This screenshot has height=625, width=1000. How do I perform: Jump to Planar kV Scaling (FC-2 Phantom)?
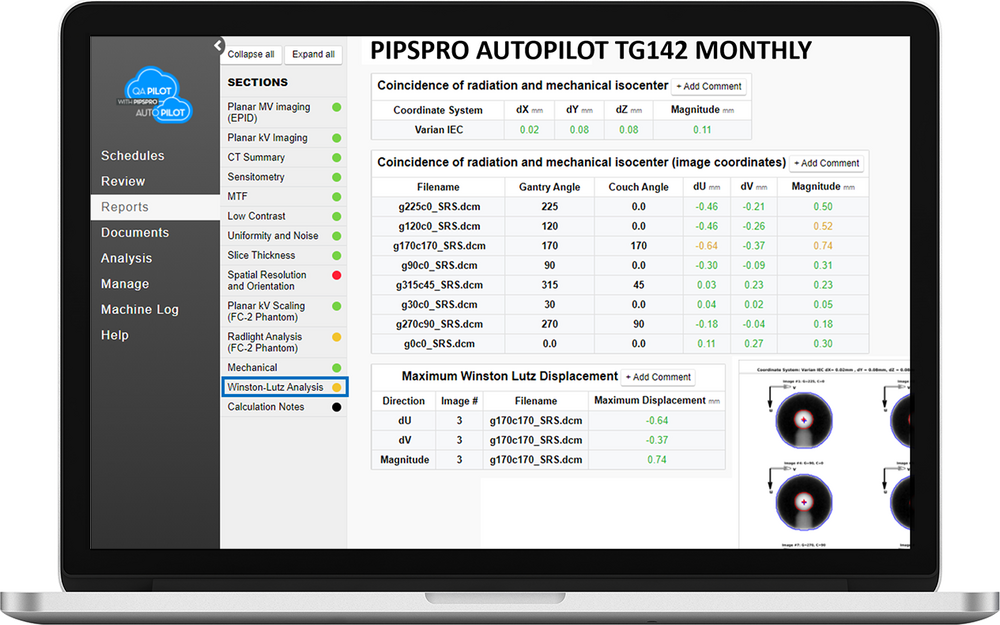(266, 311)
